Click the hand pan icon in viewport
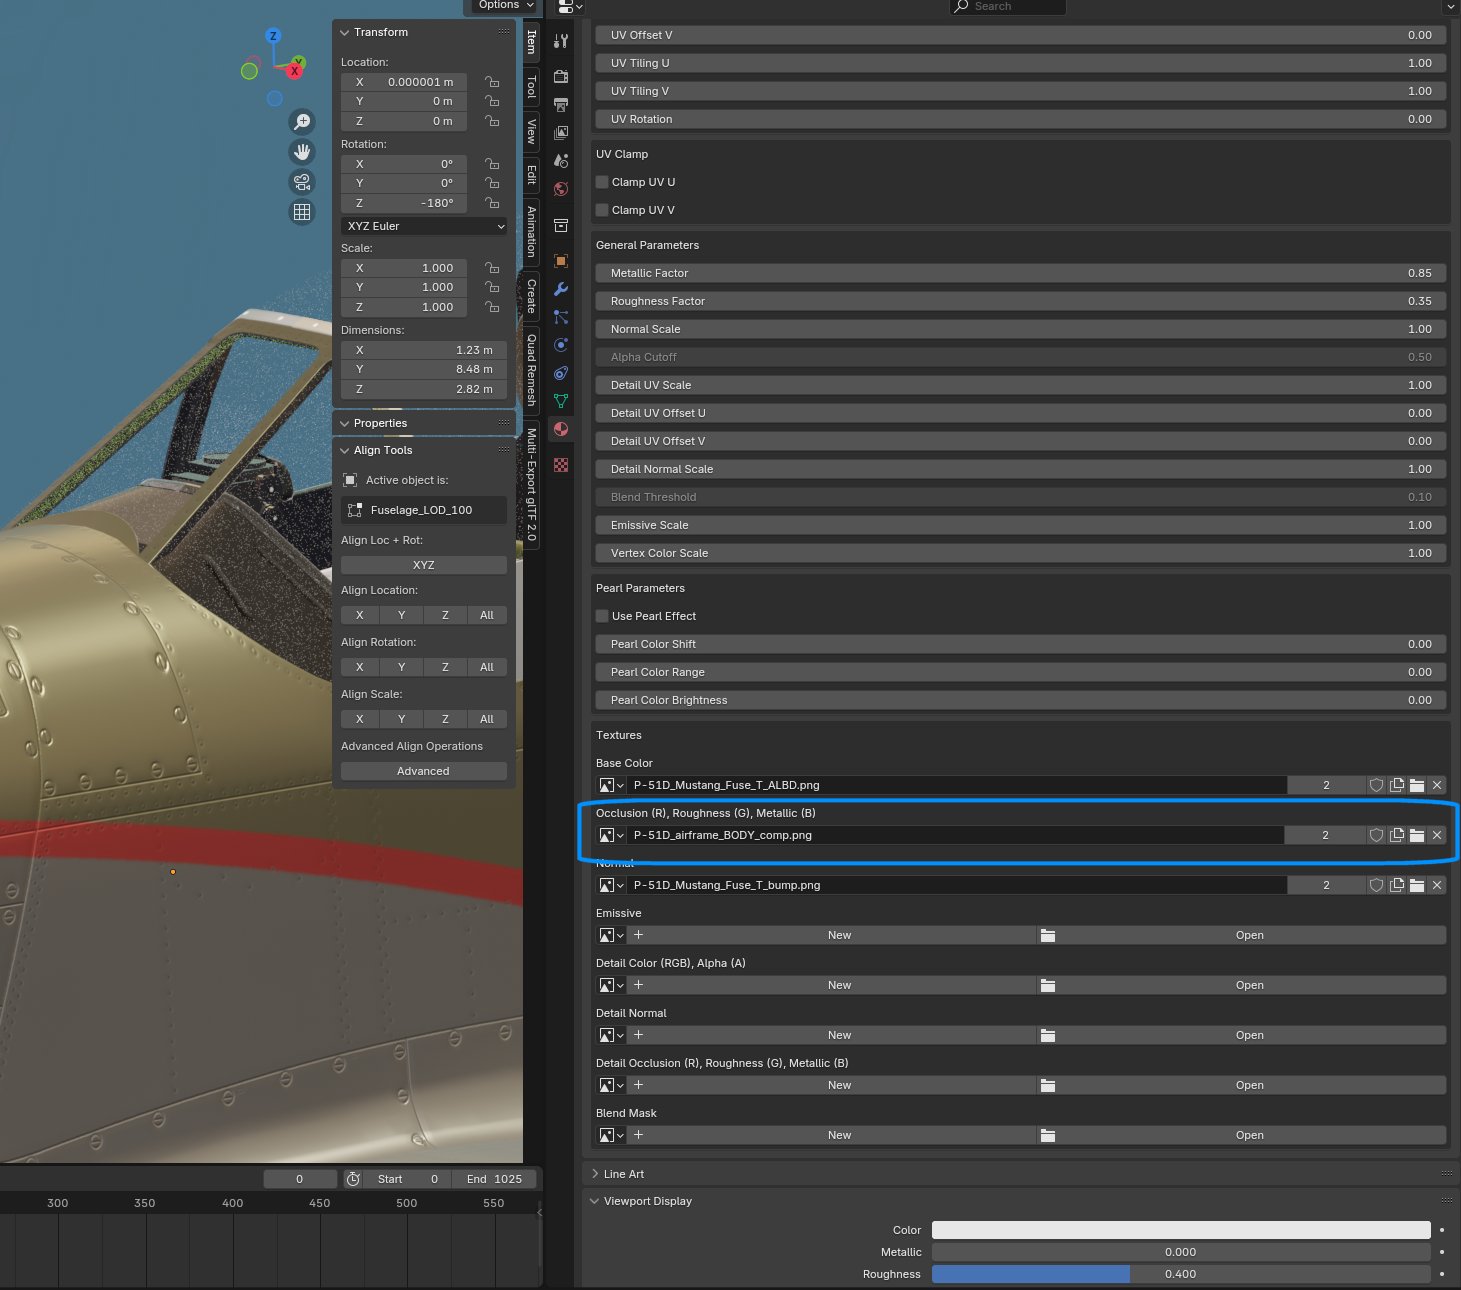The width and height of the screenshot is (1461, 1290). 302,151
